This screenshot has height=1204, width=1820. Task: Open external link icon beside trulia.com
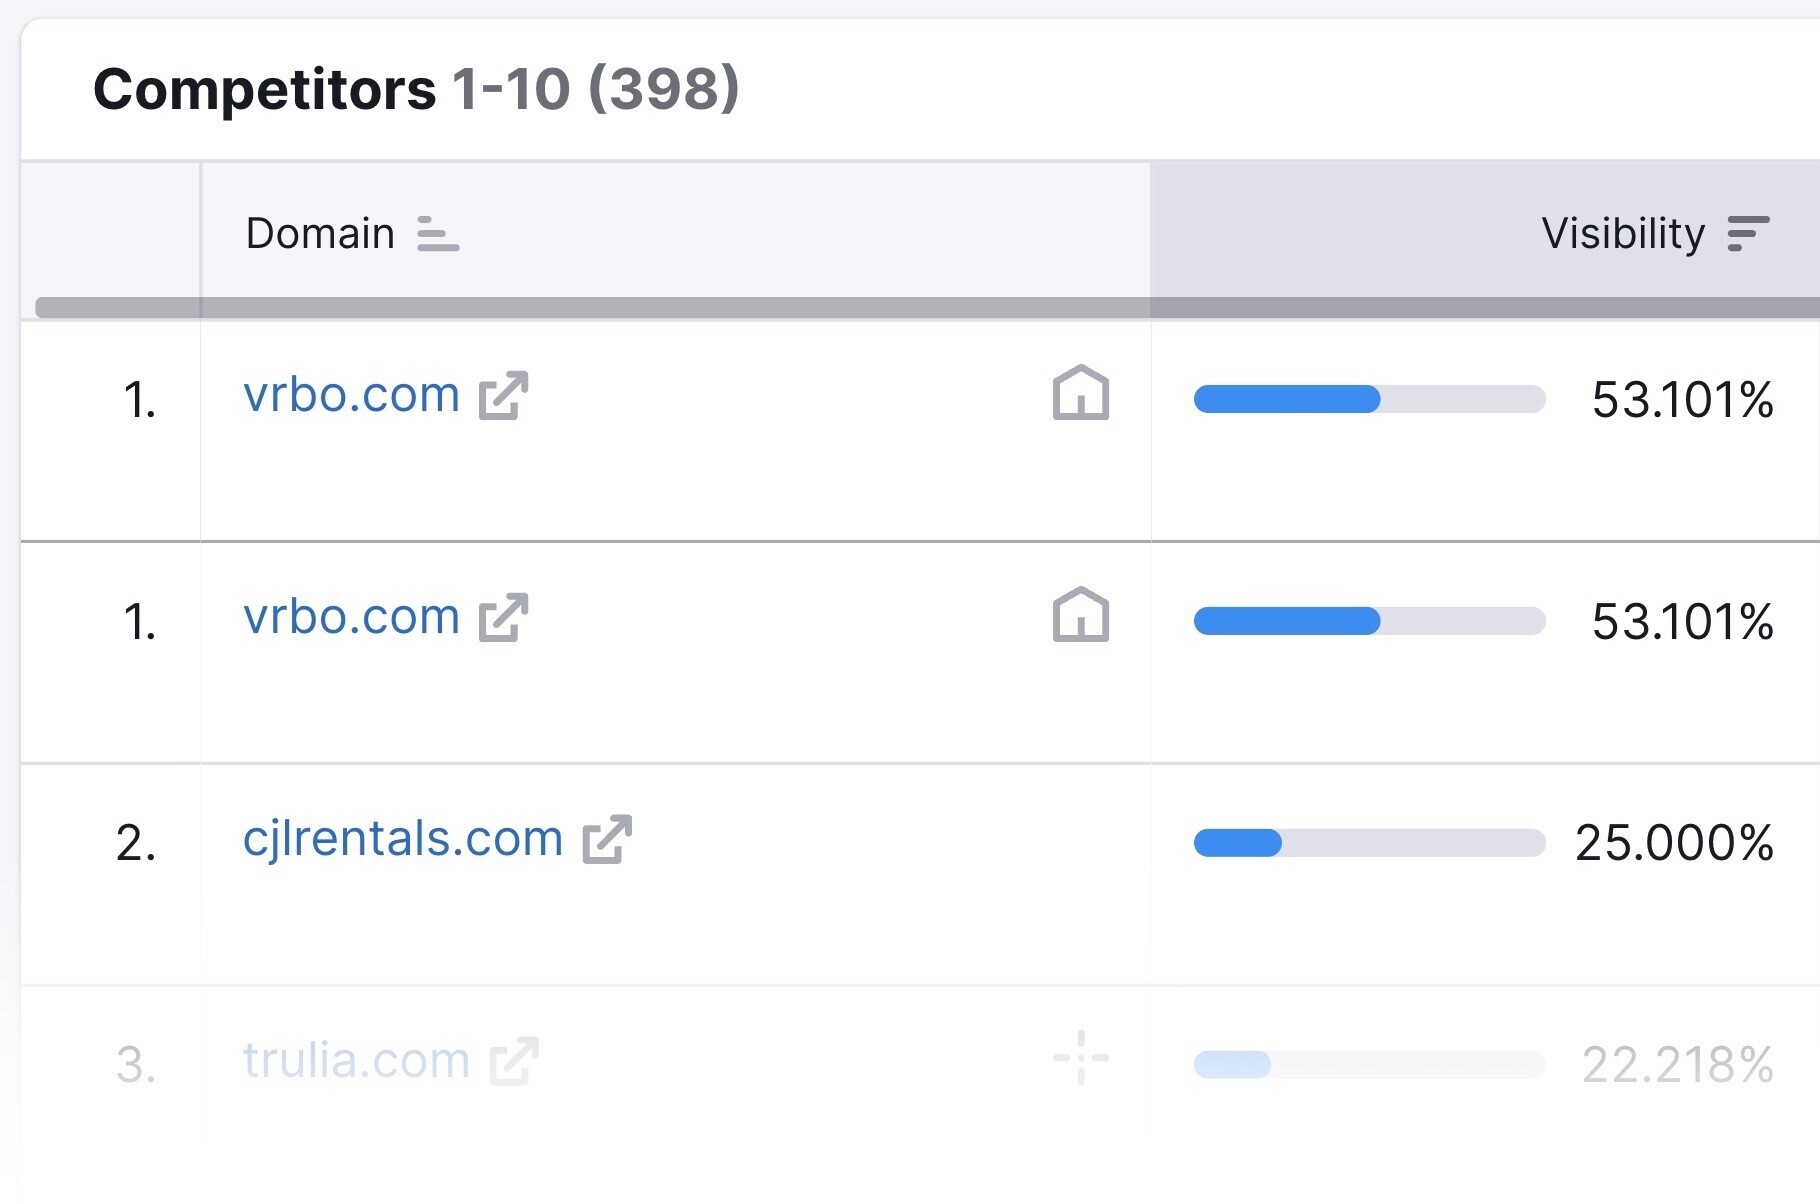[514, 1061]
